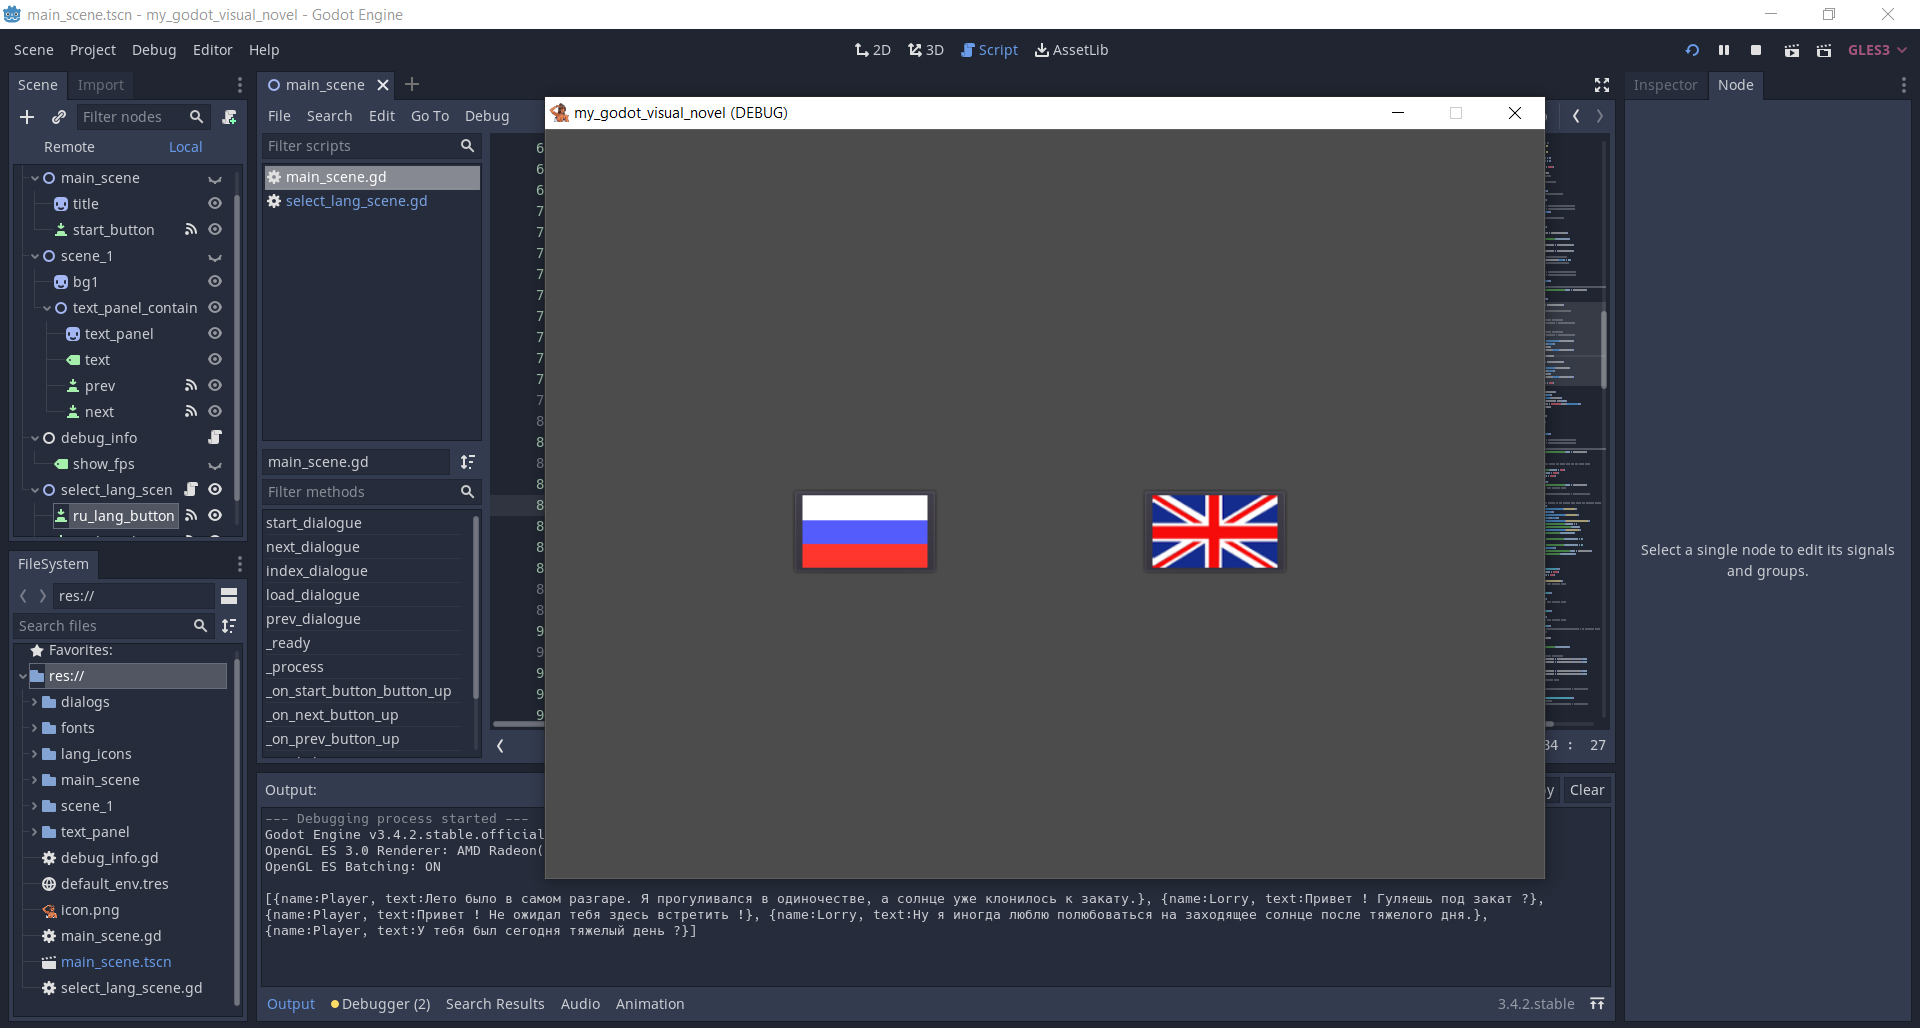Click the Search files input field

[112, 626]
